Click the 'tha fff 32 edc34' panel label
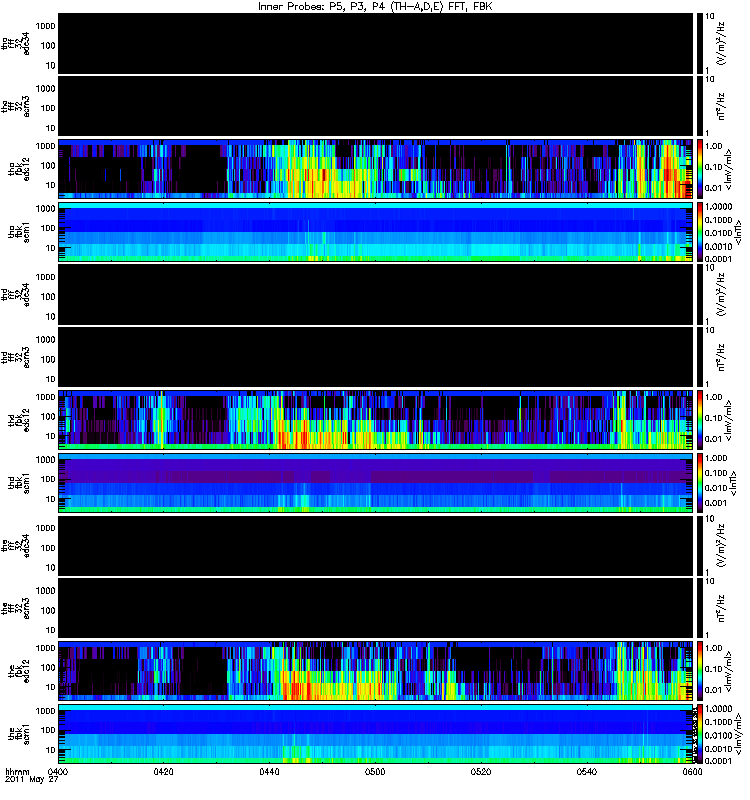 click(16, 44)
